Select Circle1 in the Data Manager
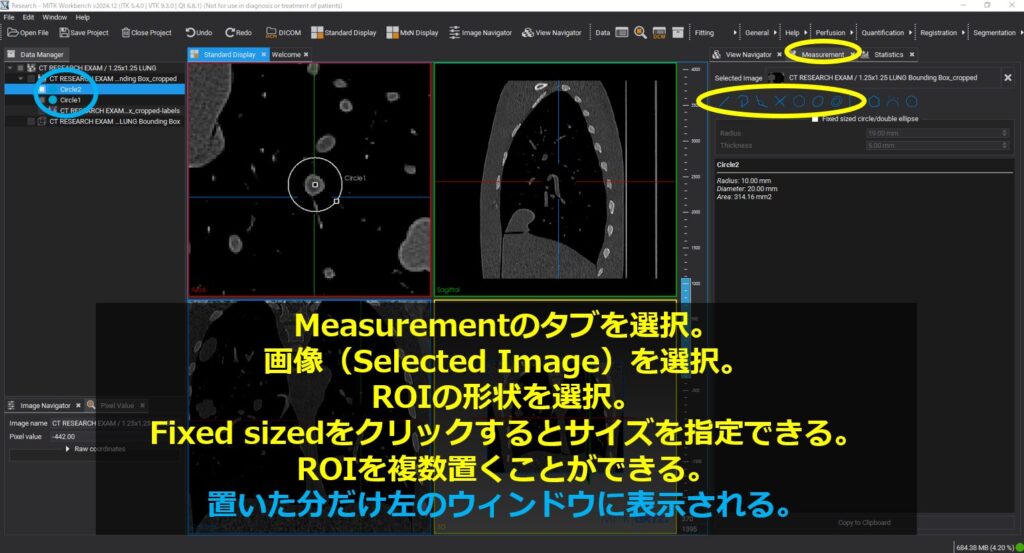This screenshot has width=1024, height=553. (70, 100)
